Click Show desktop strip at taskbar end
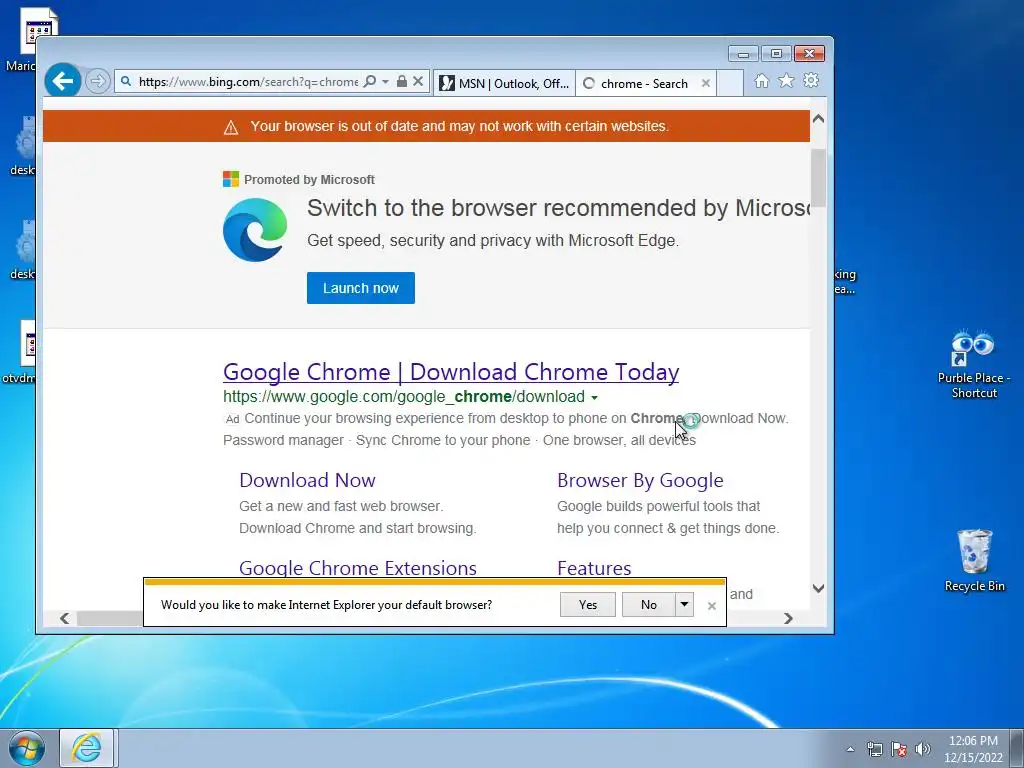The image size is (1024, 768). pyautogui.click(x=1017, y=748)
